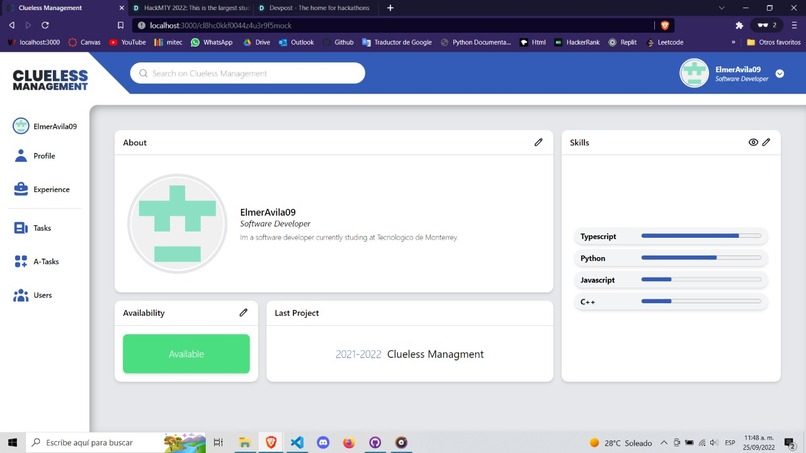Open Visual Studio Code from taskbar
Image resolution: width=806 pixels, height=453 pixels.
coord(297,442)
